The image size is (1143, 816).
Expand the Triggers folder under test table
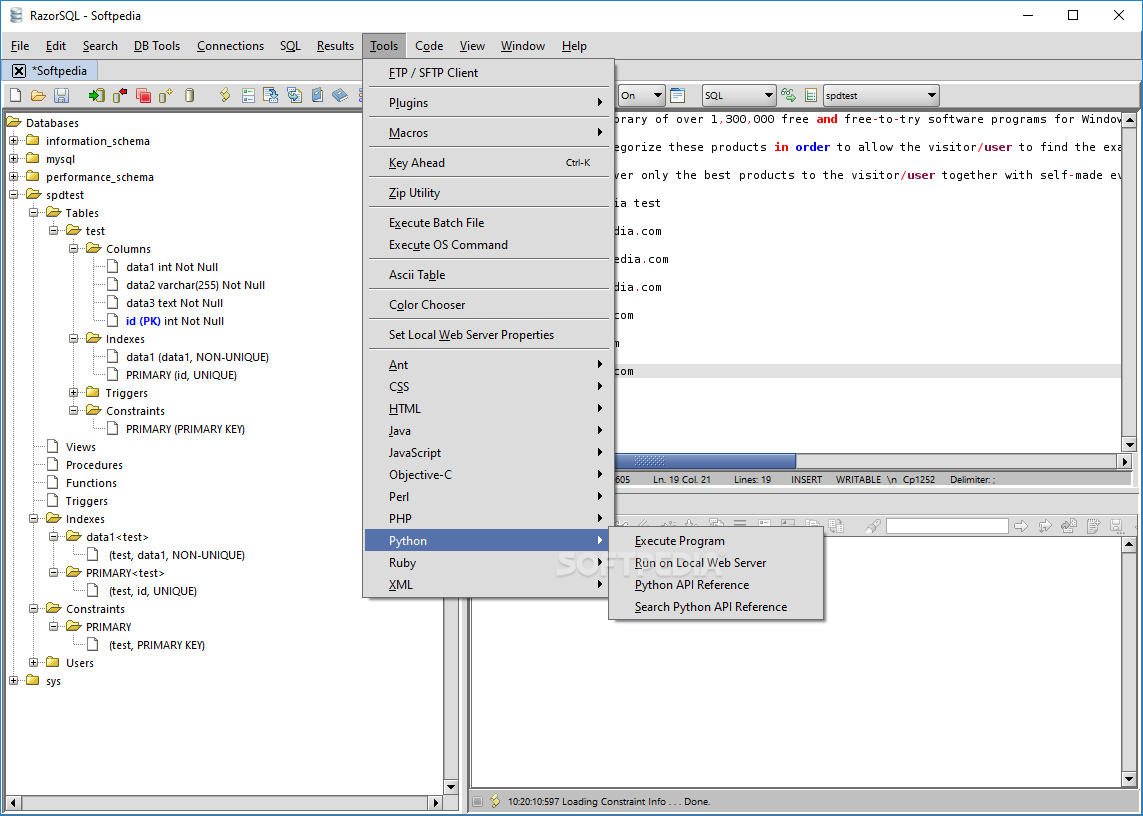click(x=74, y=392)
